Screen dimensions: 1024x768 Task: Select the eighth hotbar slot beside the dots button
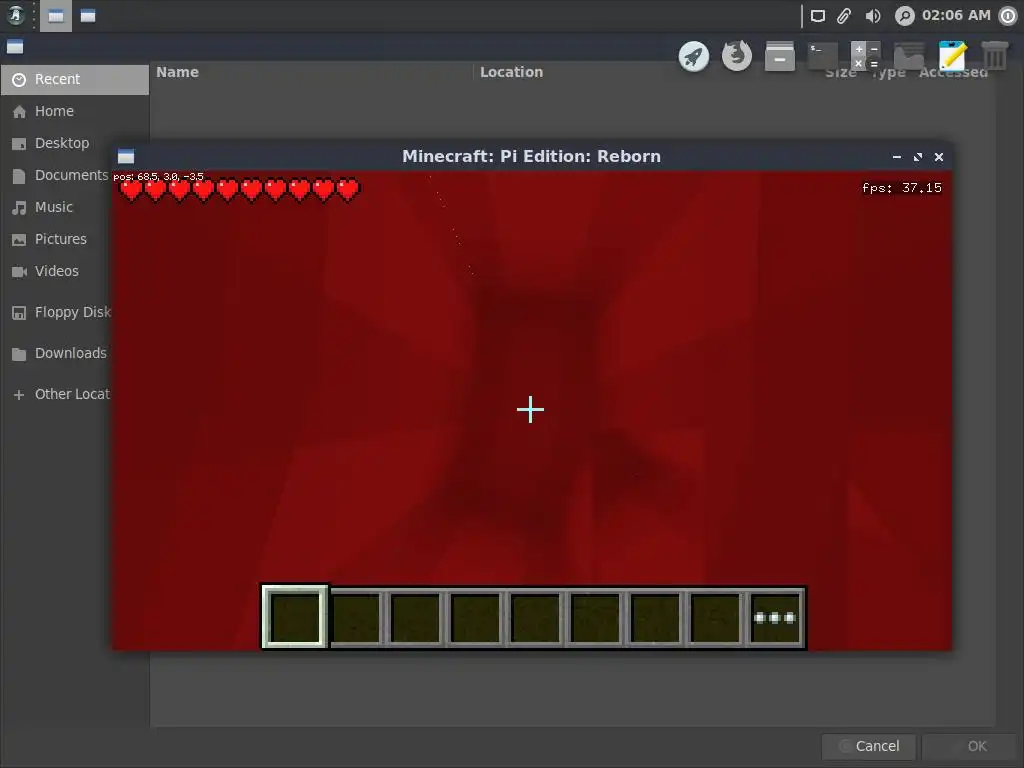pos(715,618)
